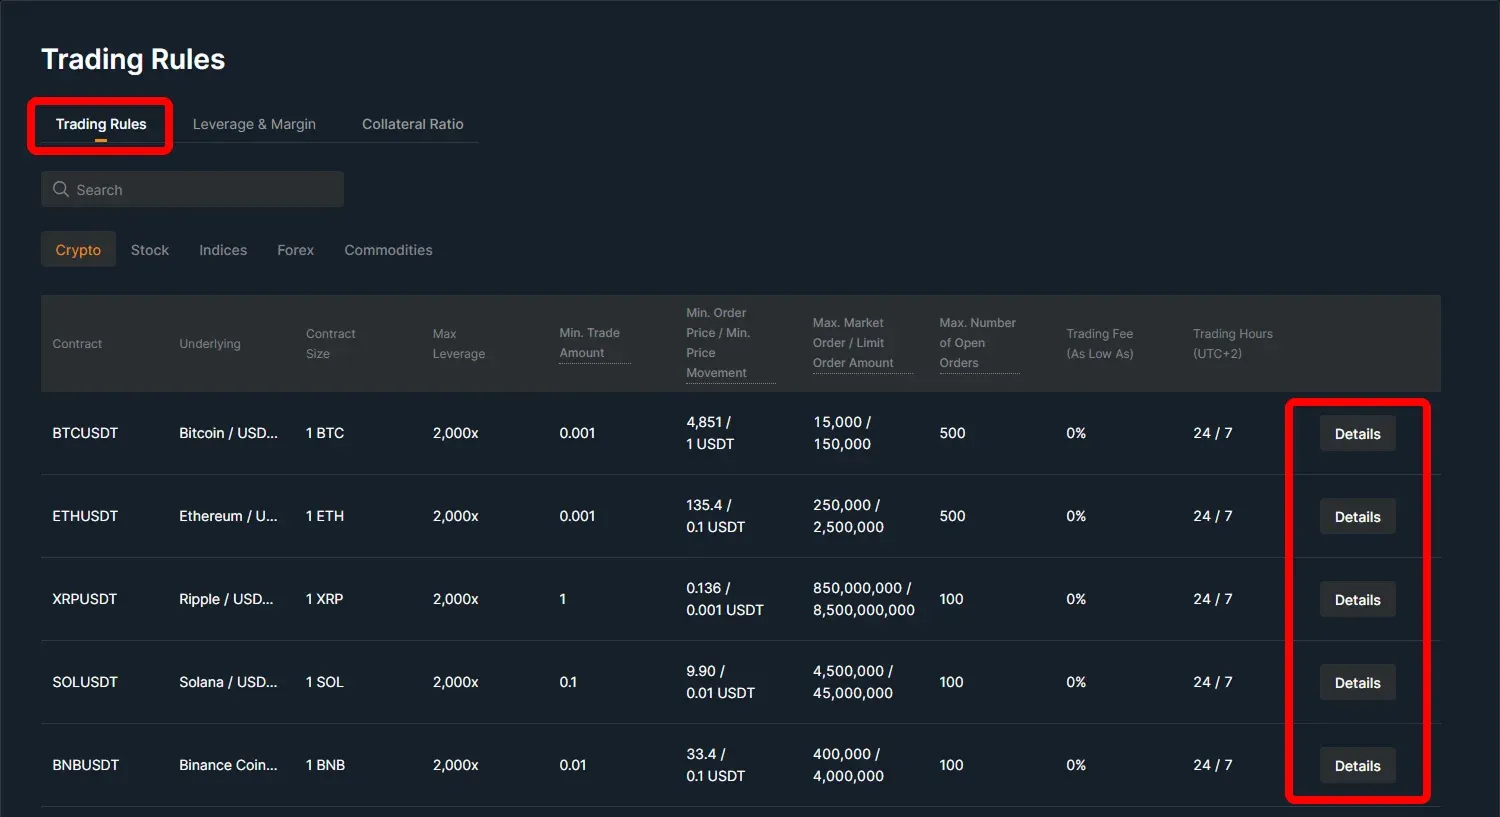The image size is (1500, 817).
Task: Select the Stock category filter
Action: click(150, 250)
